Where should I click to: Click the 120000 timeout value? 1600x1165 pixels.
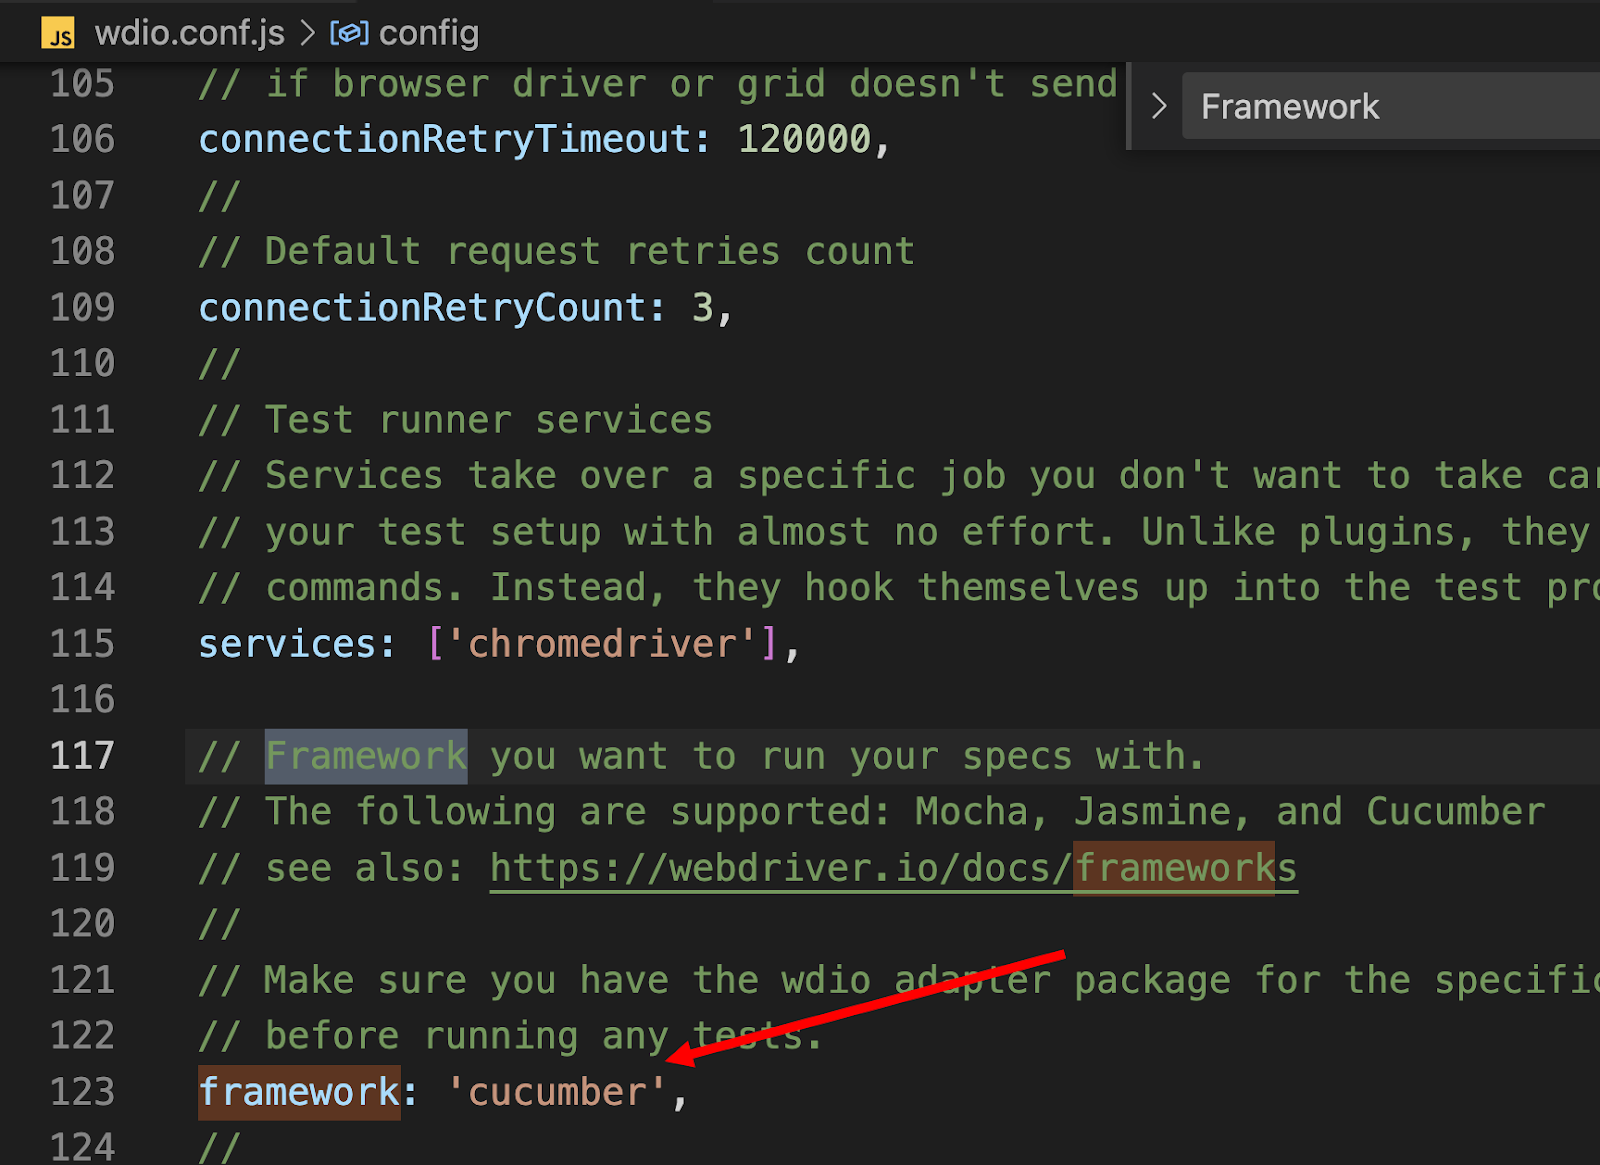pyautogui.click(x=804, y=139)
